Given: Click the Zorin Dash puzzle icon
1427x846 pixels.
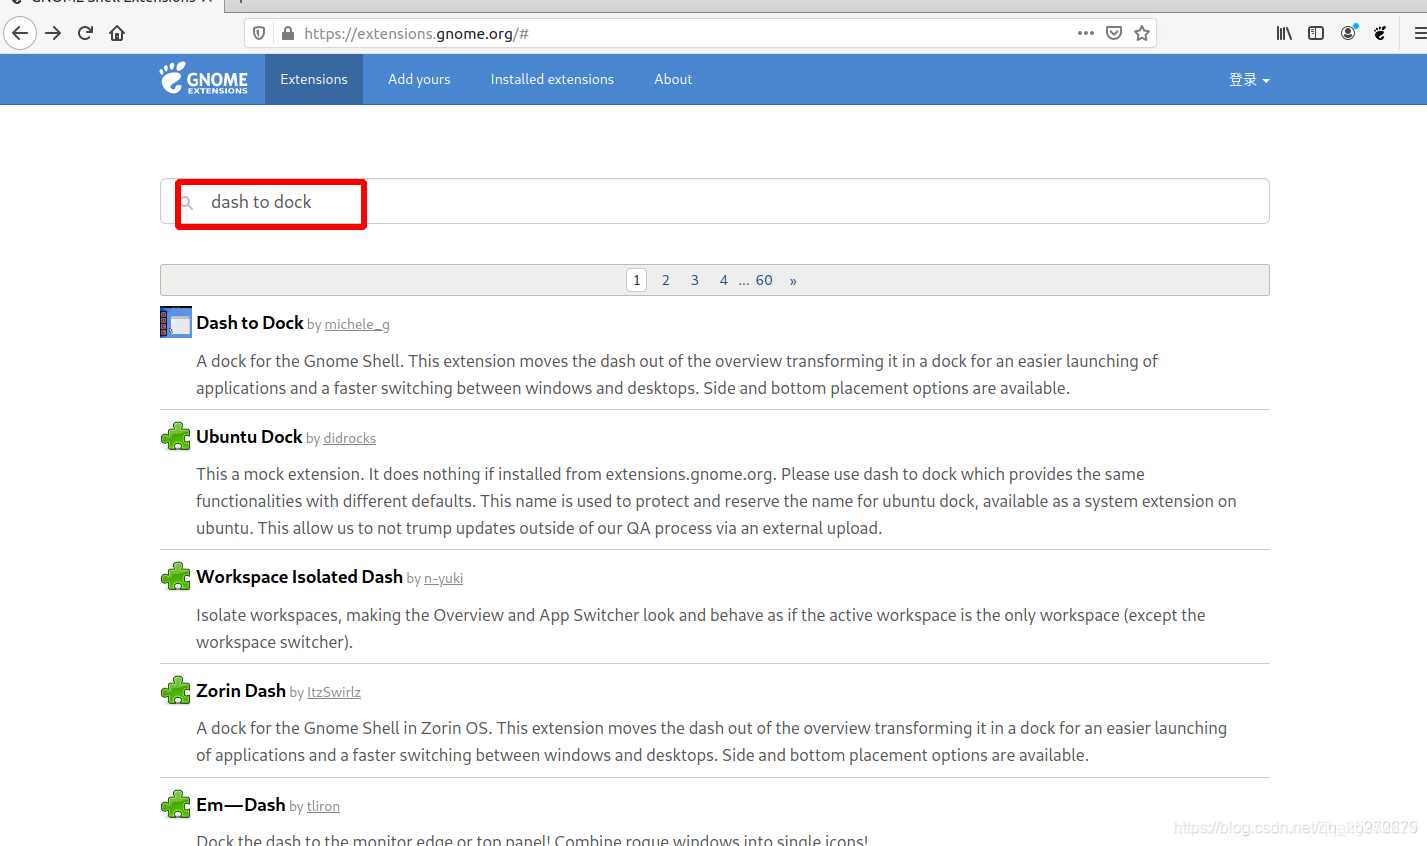Looking at the screenshot, I should tap(176, 690).
